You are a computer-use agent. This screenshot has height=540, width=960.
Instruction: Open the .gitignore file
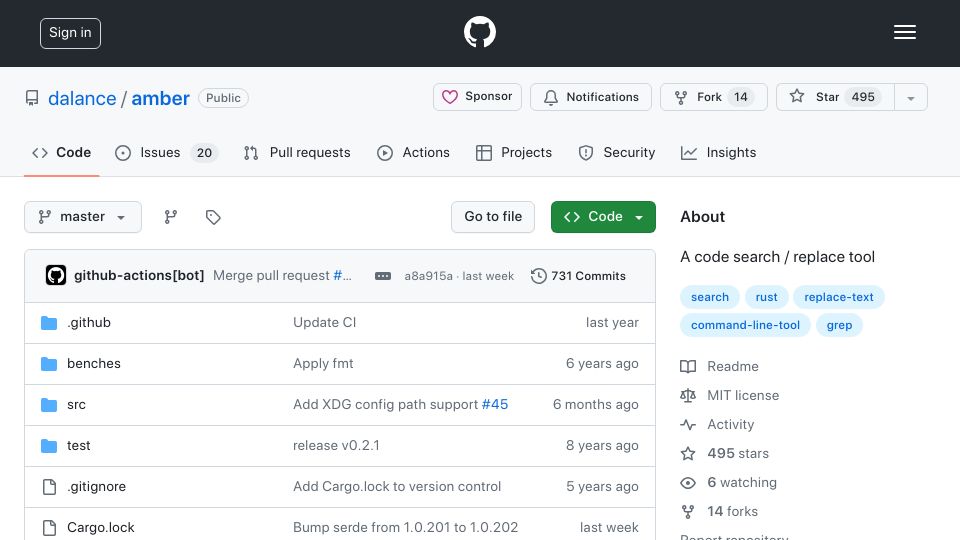click(x=97, y=487)
